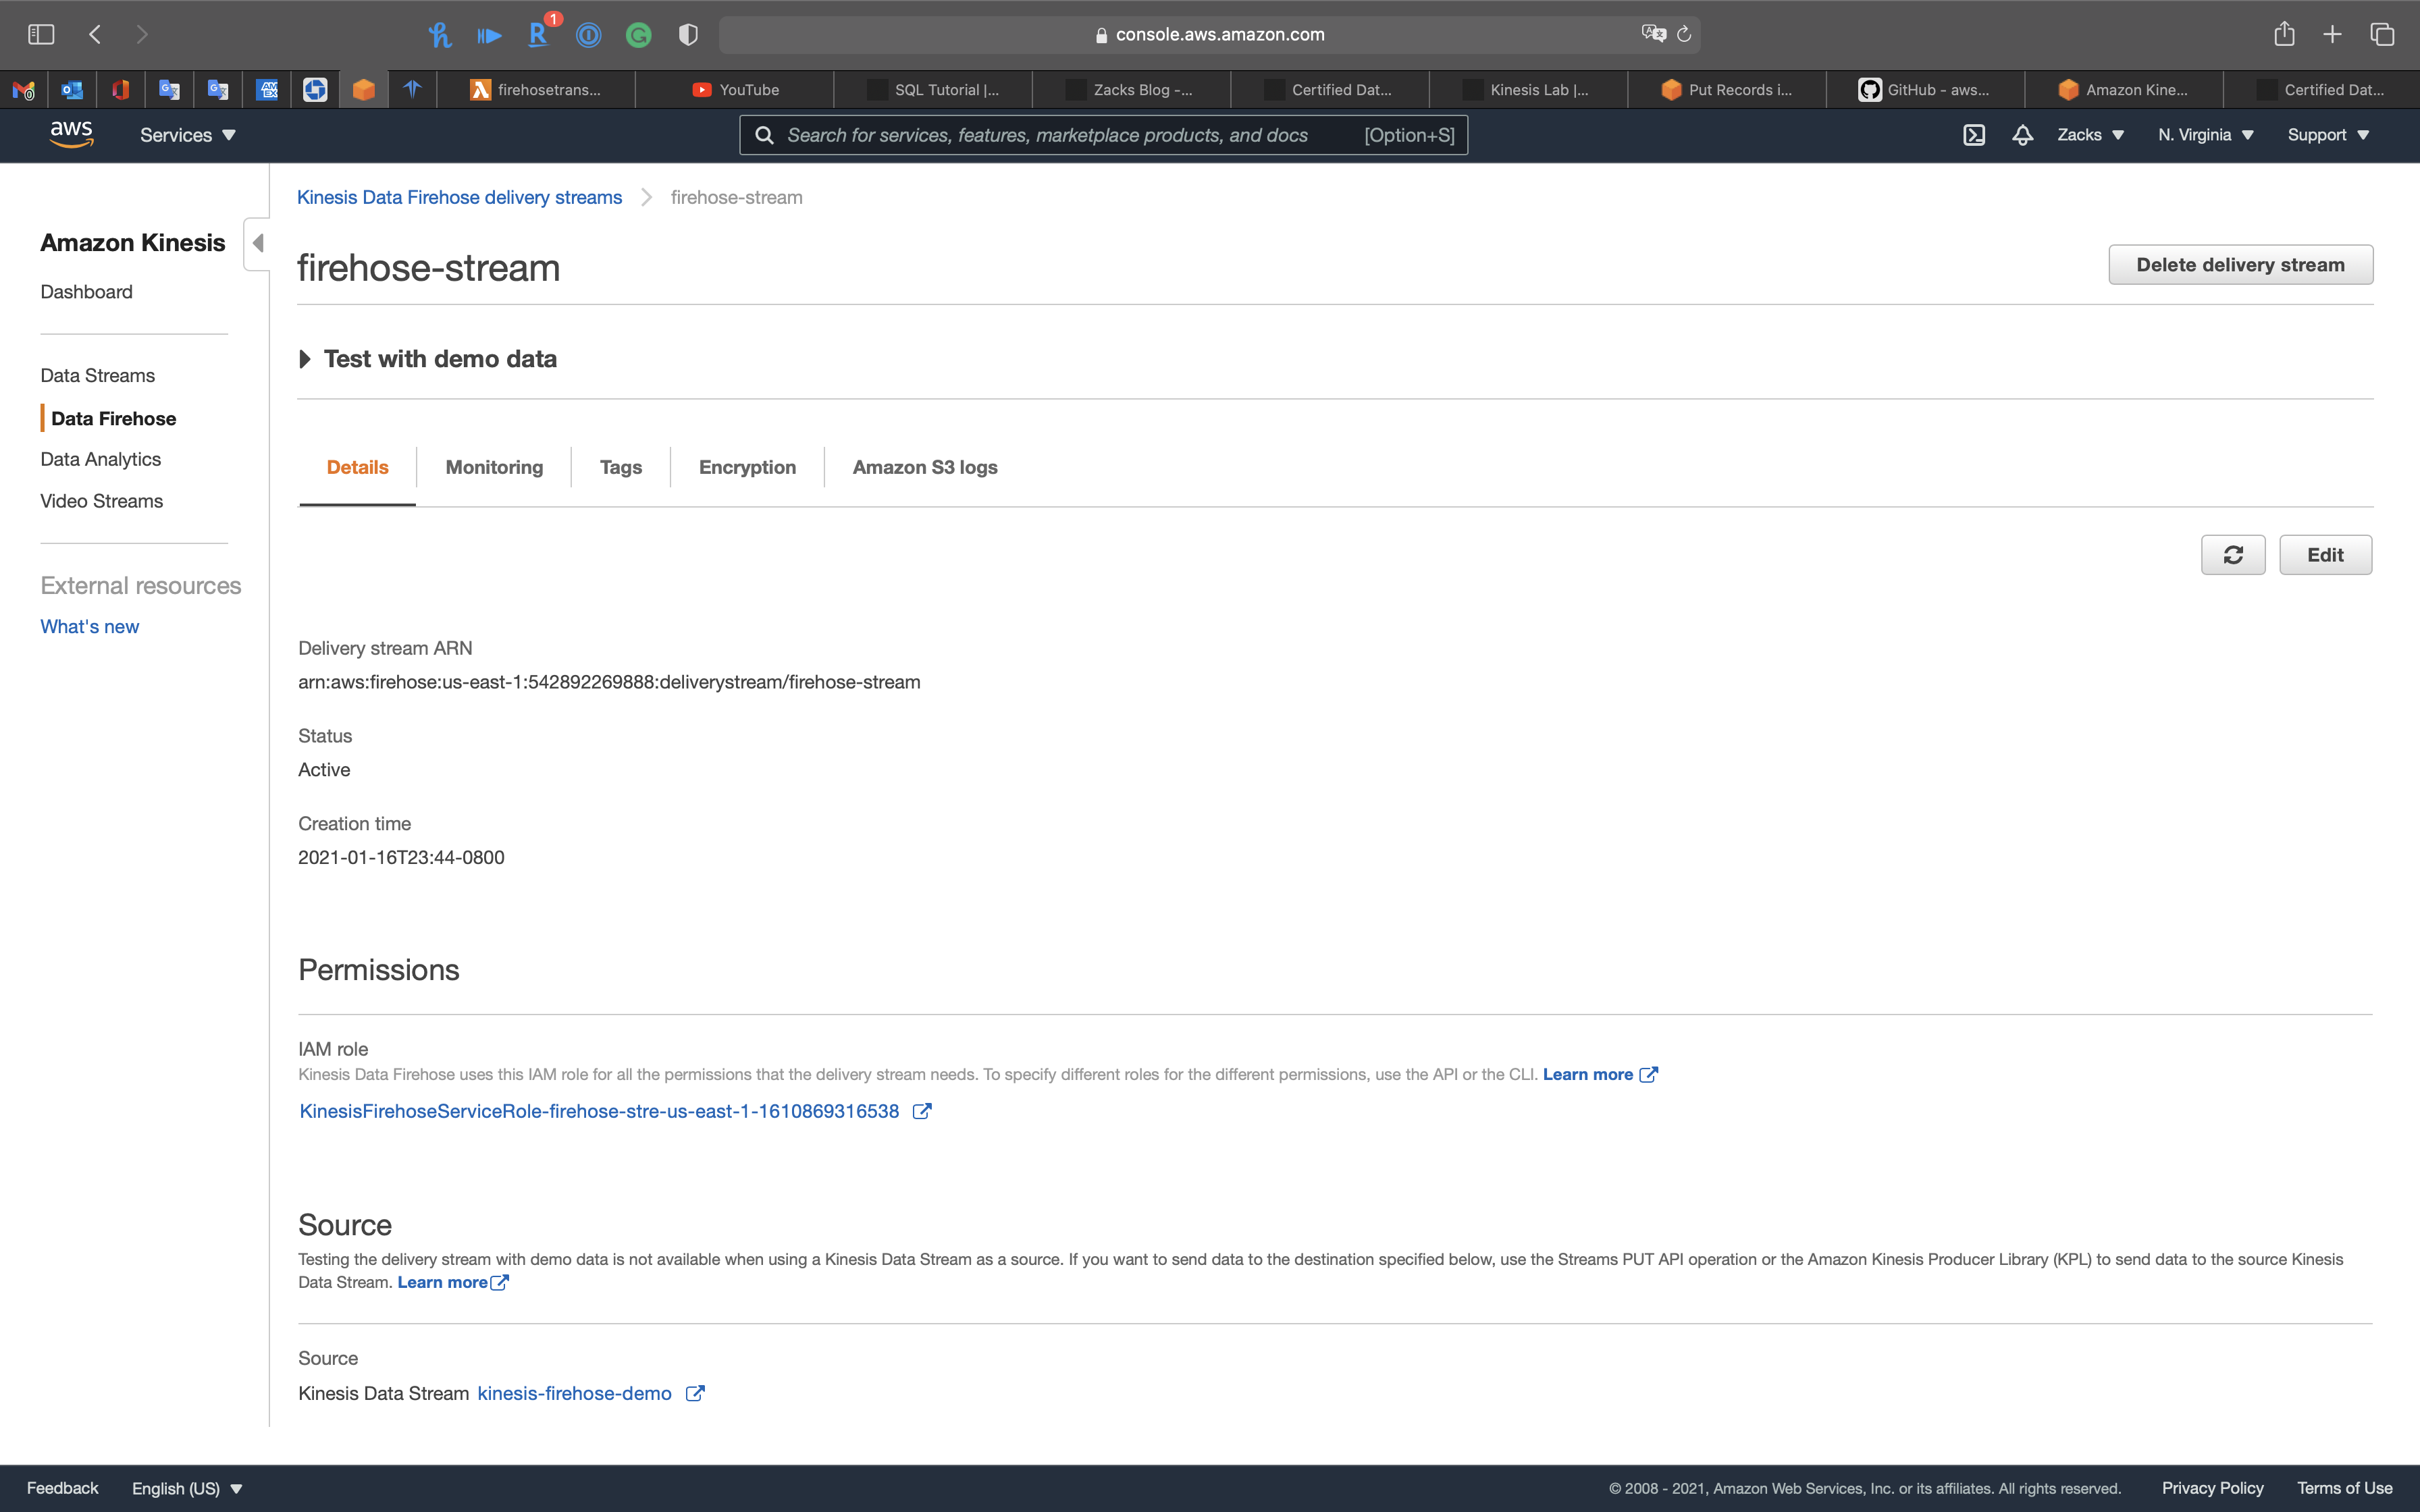Toggle the Safari sidebar icon

pyautogui.click(x=41, y=34)
